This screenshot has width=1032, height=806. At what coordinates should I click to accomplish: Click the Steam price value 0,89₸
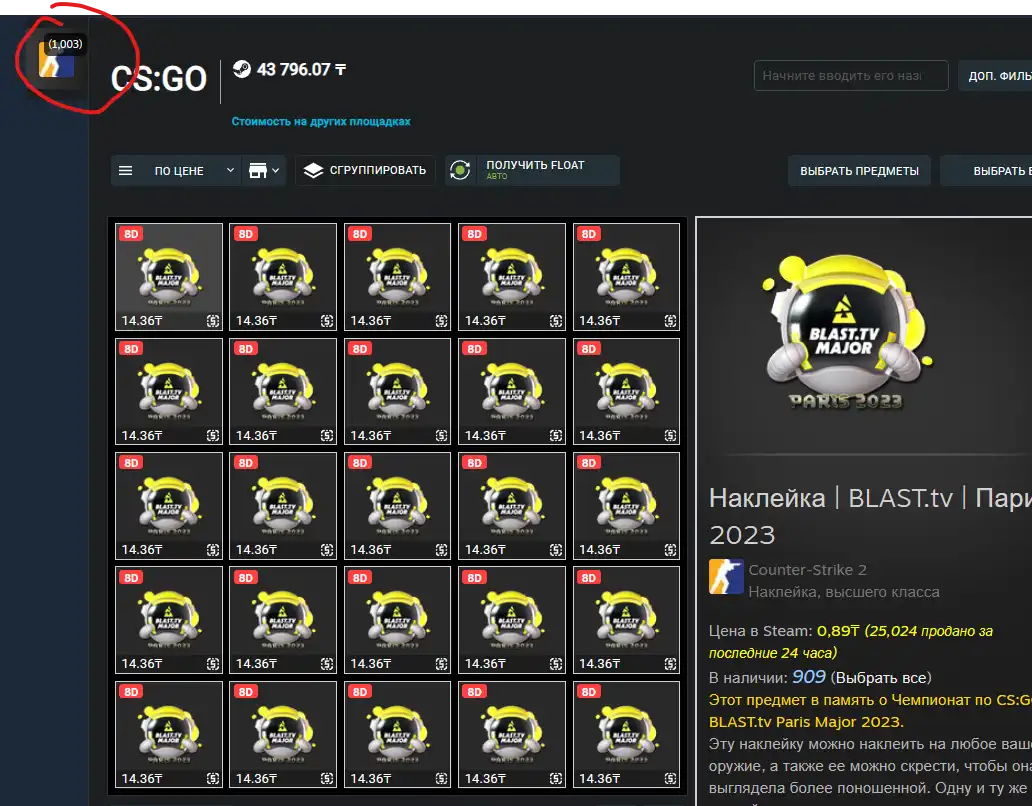tap(838, 631)
